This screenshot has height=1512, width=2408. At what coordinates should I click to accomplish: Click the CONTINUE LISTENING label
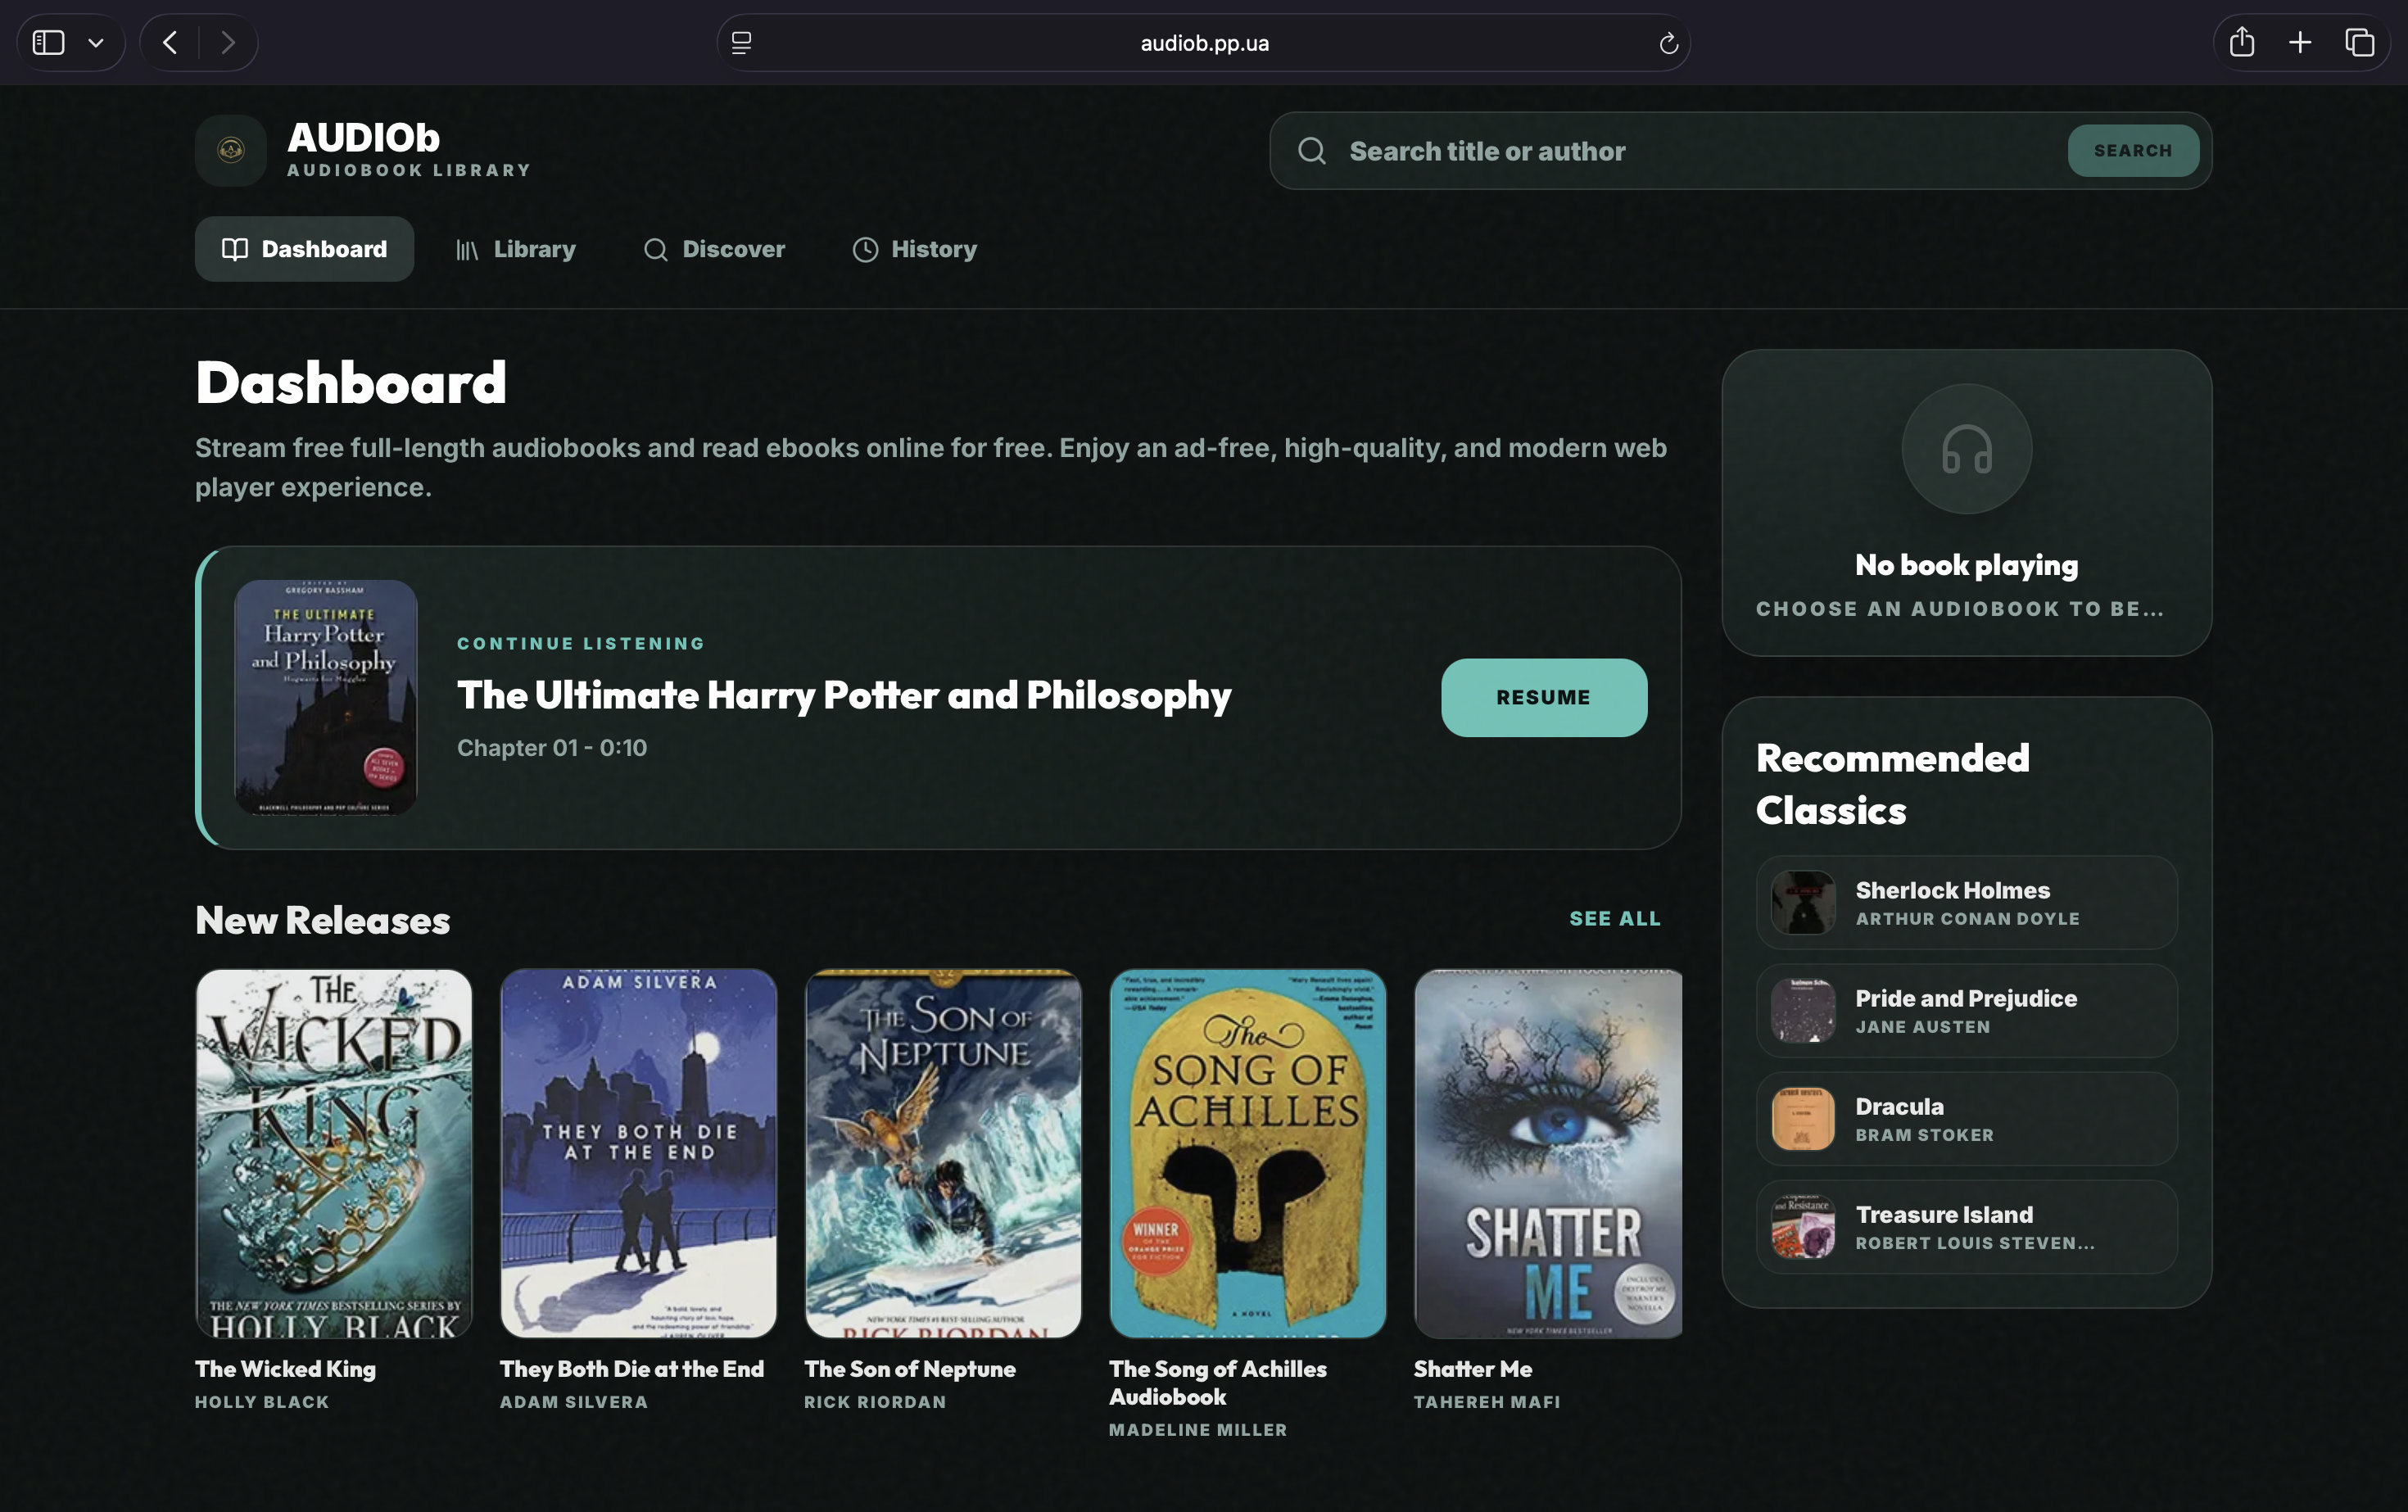click(x=581, y=644)
